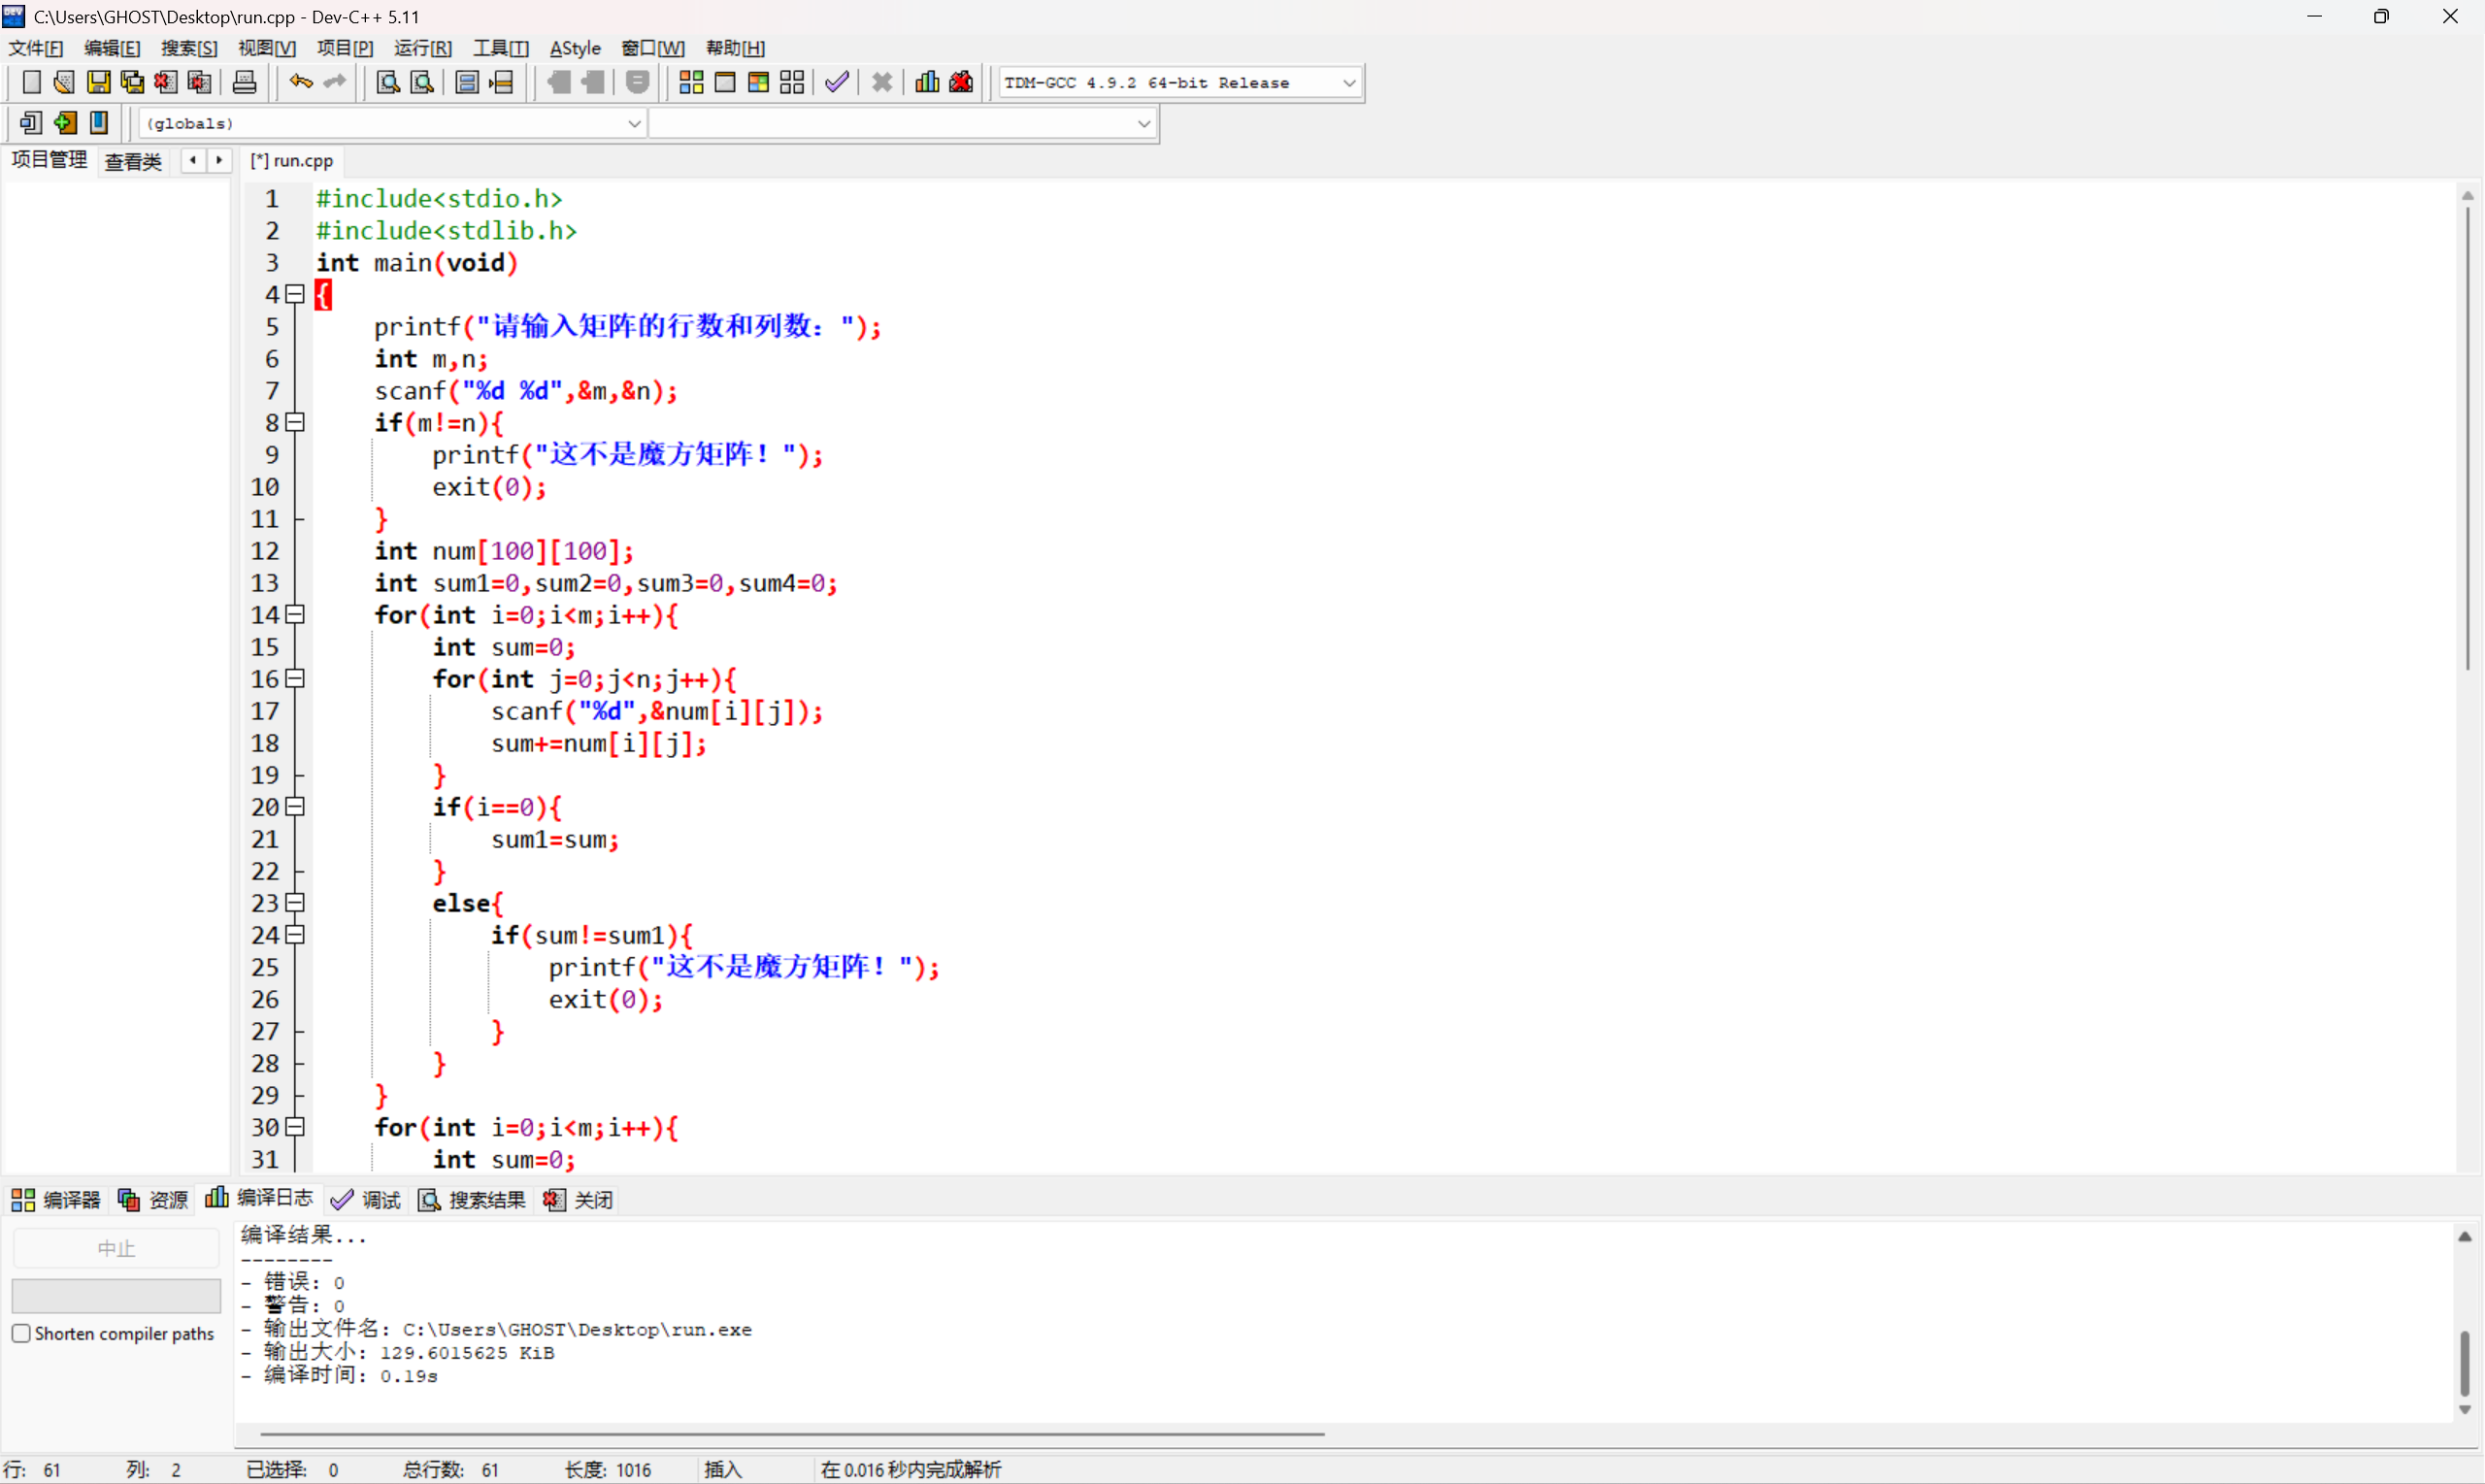Click the Print icon in toolbar
Image resolution: width=2485 pixels, height=1484 pixels.
pyautogui.click(x=244, y=83)
